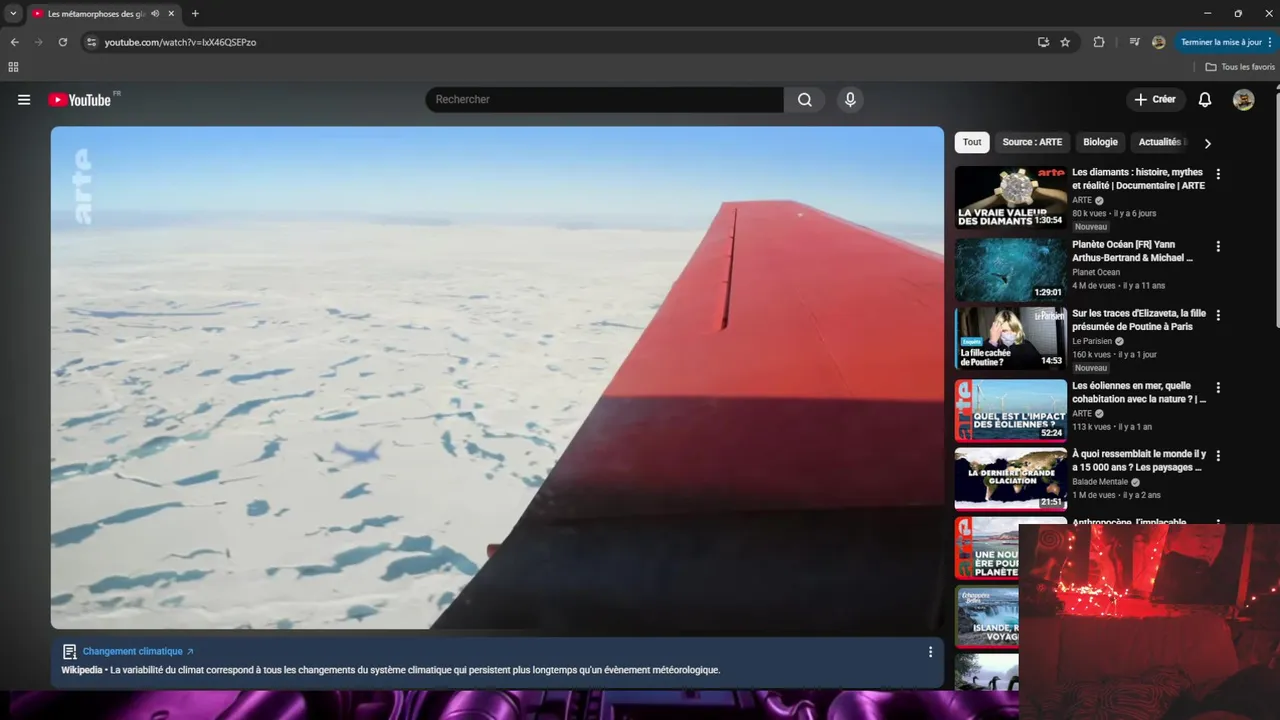1280x720 pixels.
Task: Open the notifications bell
Action: tap(1205, 99)
